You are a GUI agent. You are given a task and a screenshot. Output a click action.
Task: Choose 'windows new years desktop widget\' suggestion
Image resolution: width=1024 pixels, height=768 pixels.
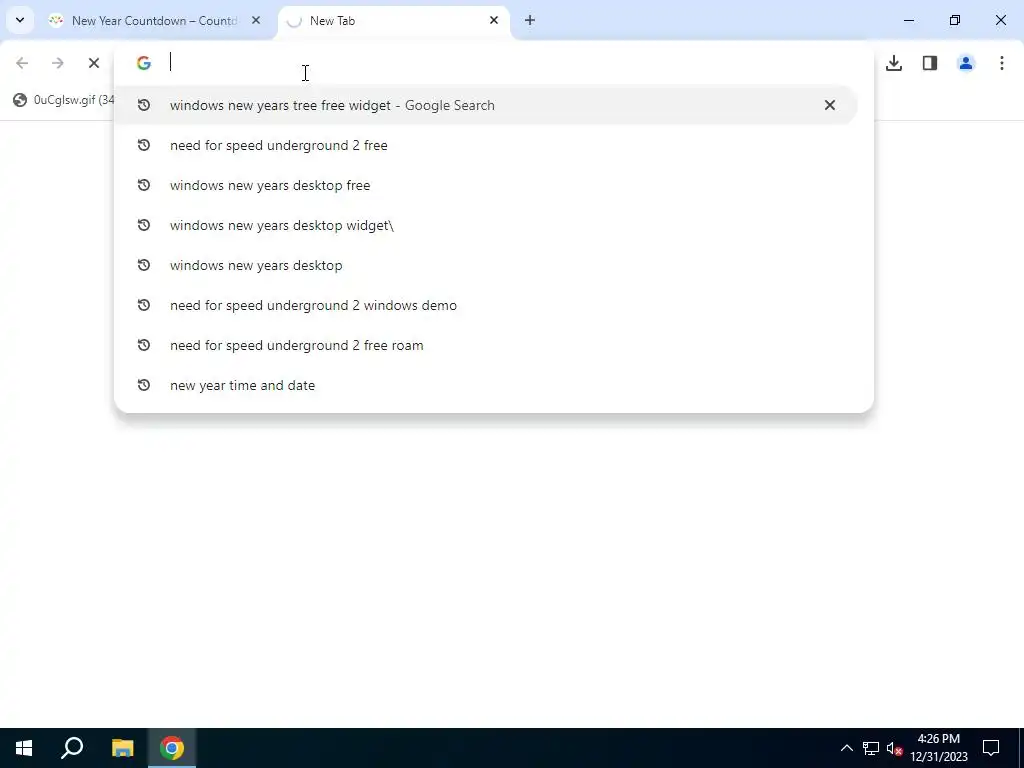(x=485, y=225)
